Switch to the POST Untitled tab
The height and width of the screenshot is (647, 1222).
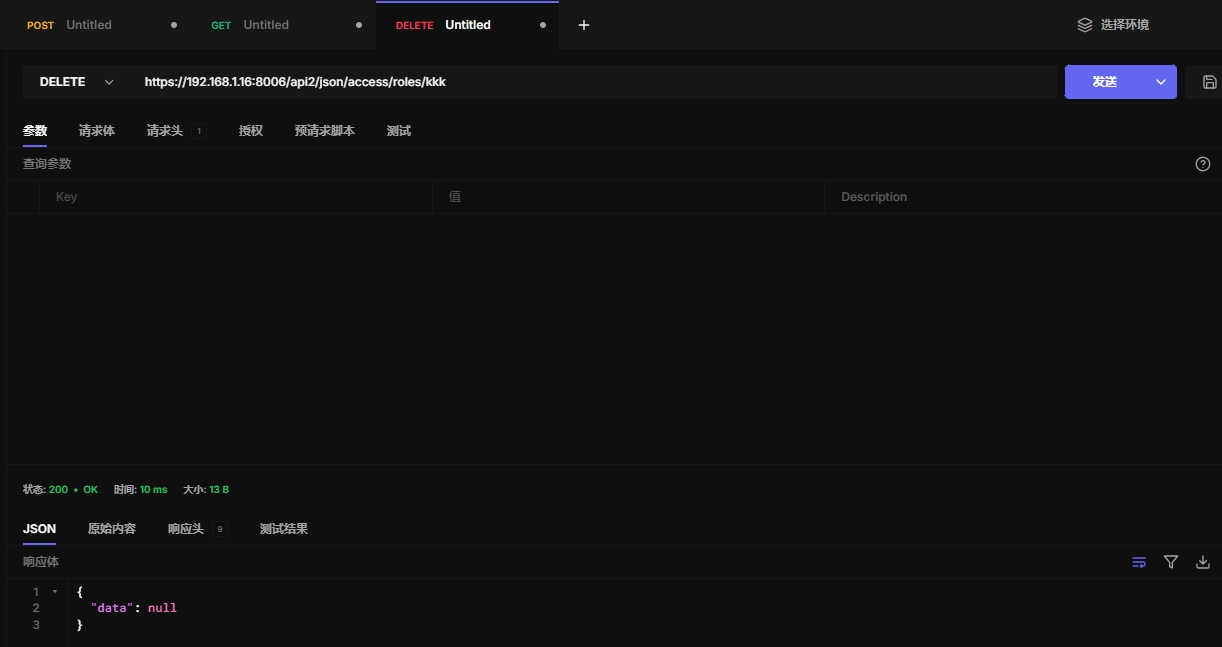(88, 25)
